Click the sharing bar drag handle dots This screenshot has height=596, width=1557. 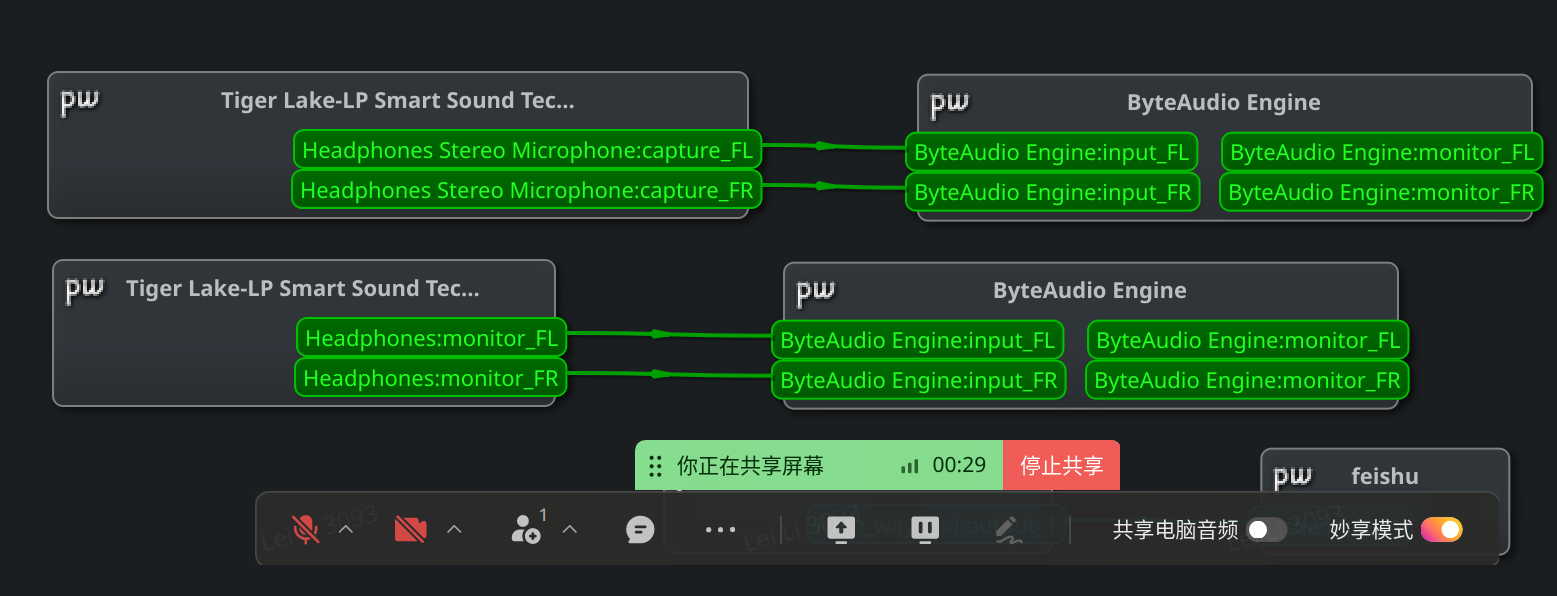tap(655, 466)
